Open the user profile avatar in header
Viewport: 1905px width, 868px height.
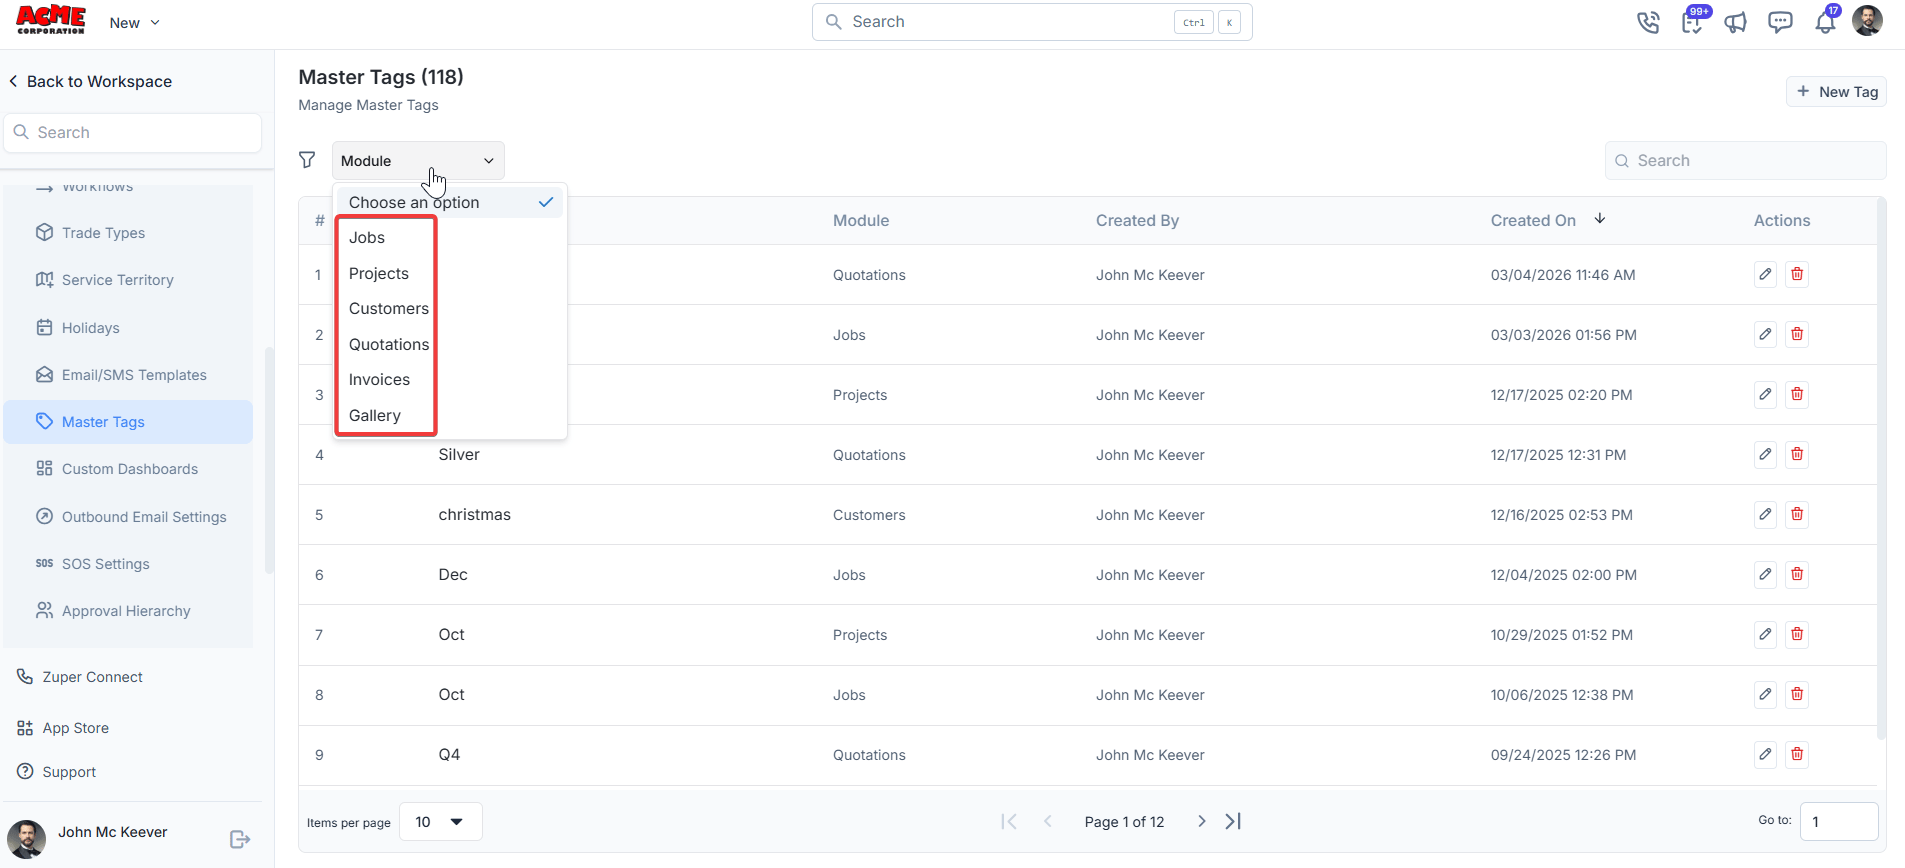tap(1867, 21)
